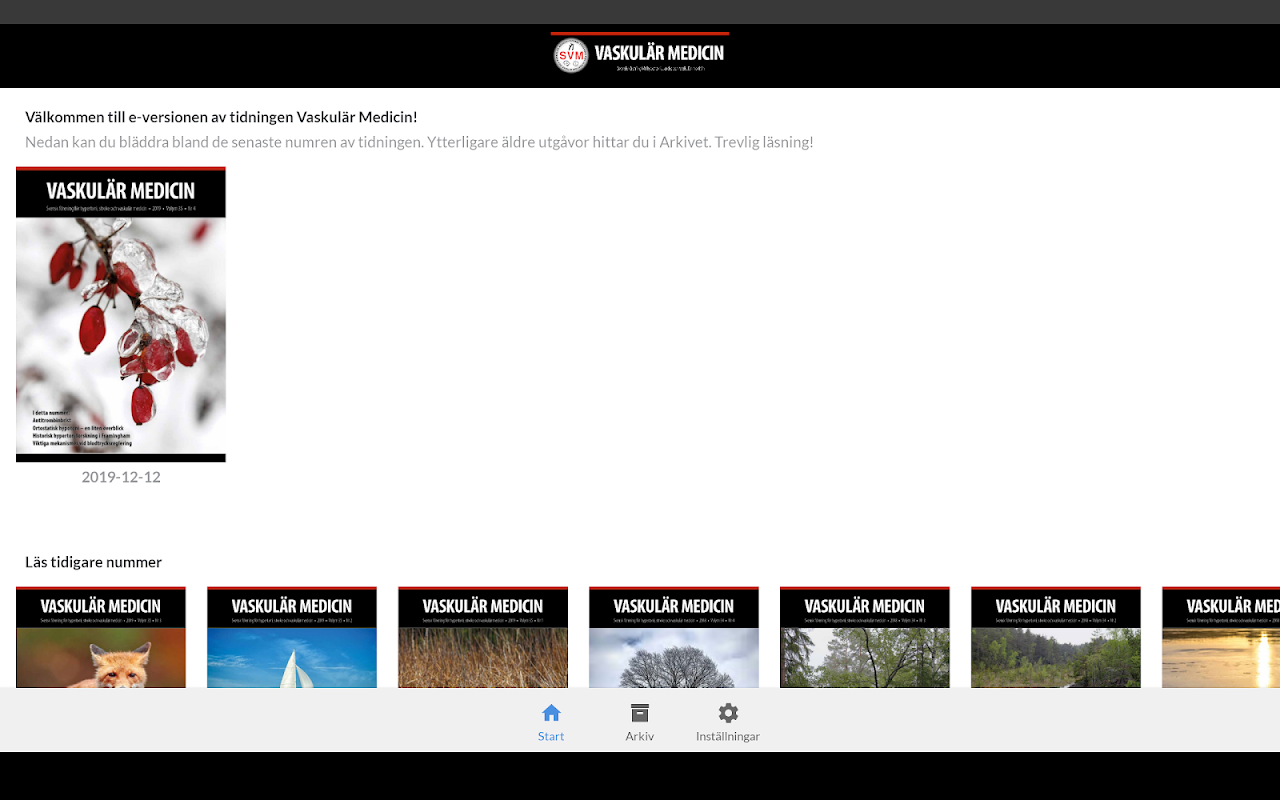Click the 'Nedan kan du bläddra' description text

(419, 142)
